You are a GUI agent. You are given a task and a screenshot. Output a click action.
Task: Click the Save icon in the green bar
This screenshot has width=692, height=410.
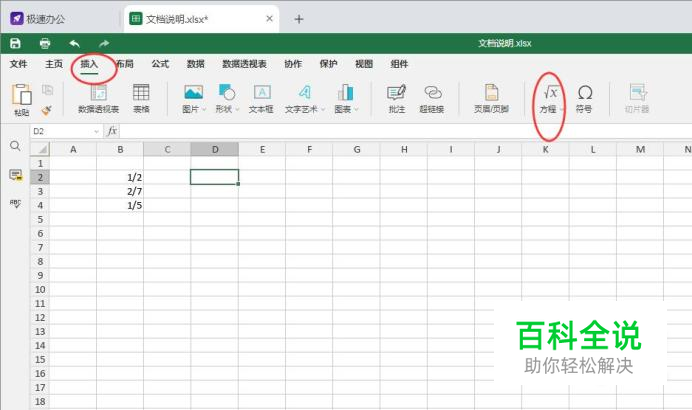click(x=15, y=43)
